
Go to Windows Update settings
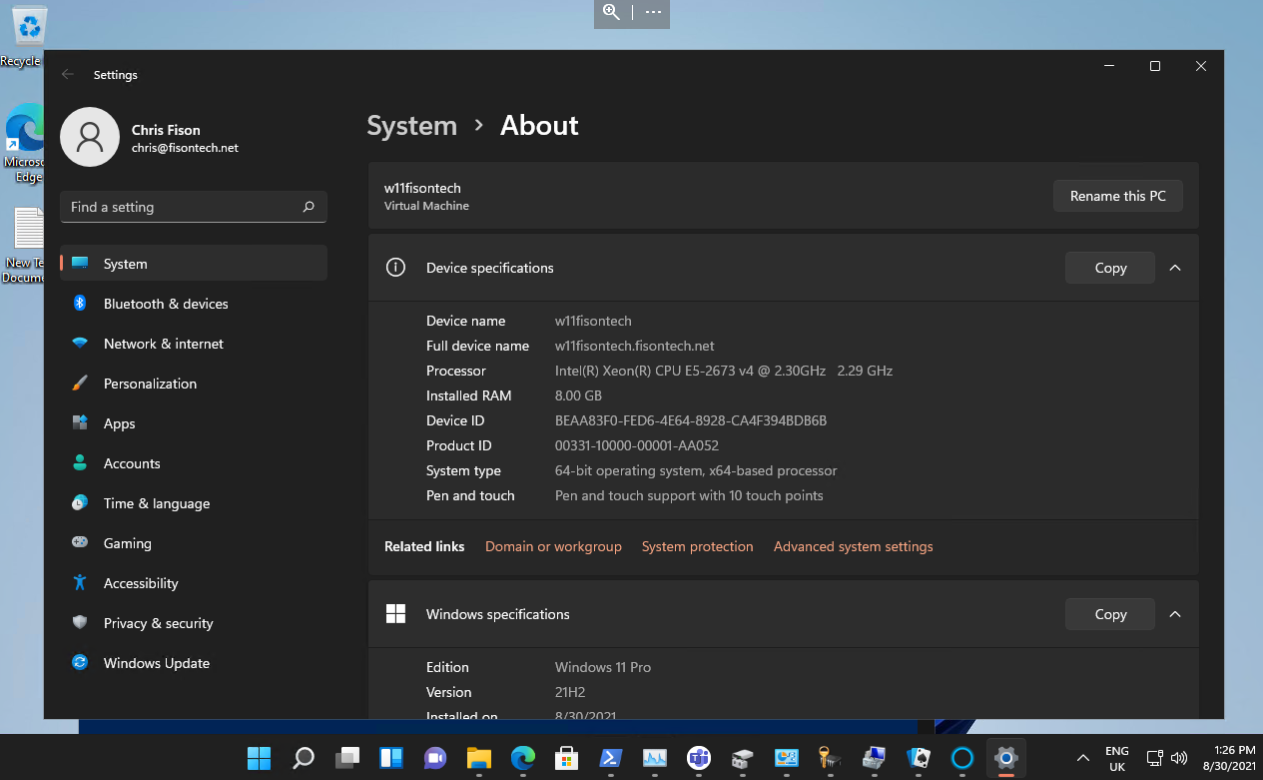(194, 663)
